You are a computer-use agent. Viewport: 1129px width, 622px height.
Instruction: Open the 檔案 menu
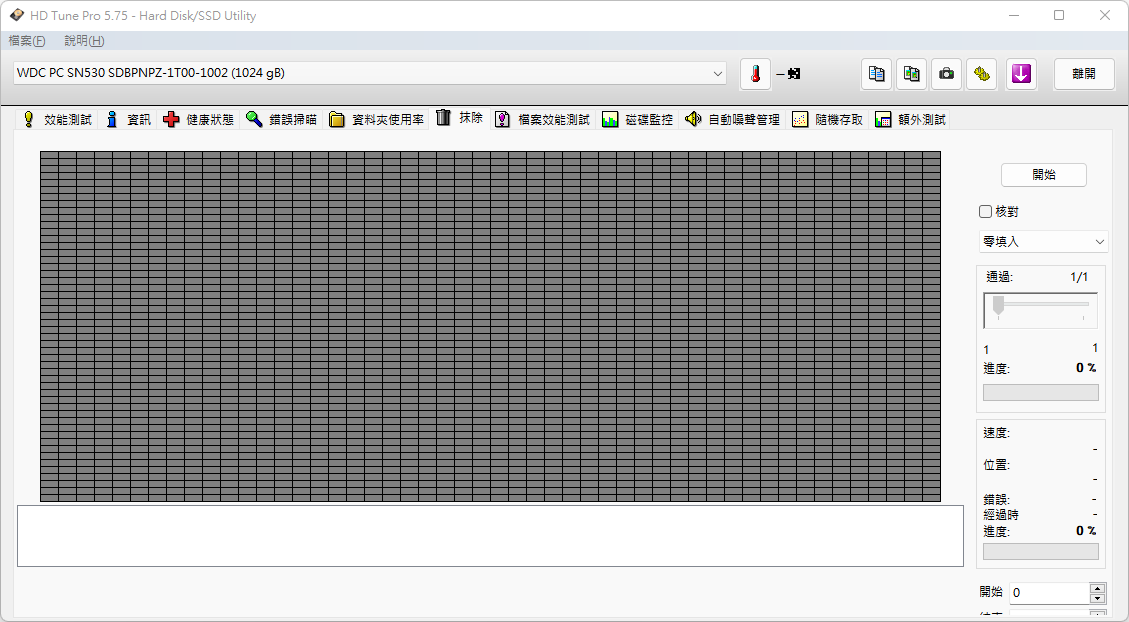[x=27, y=41]
